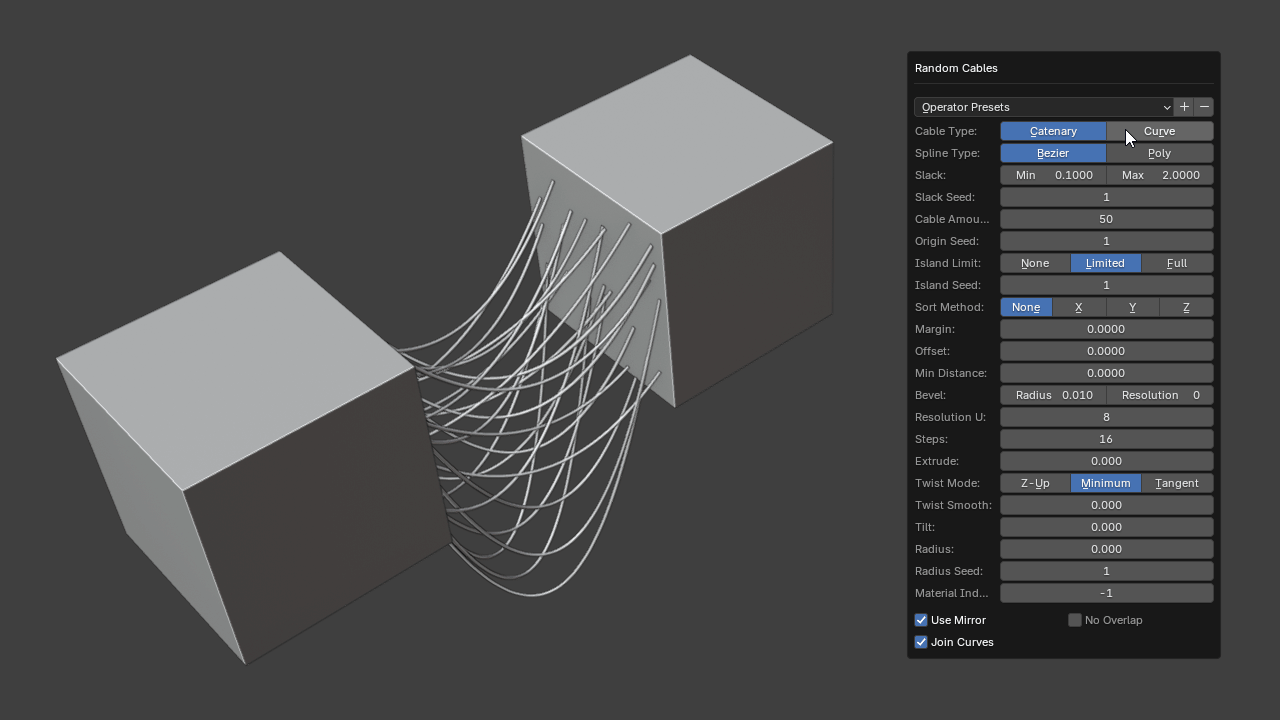Click the plus icon to add preset

[x=1184, y=107]
